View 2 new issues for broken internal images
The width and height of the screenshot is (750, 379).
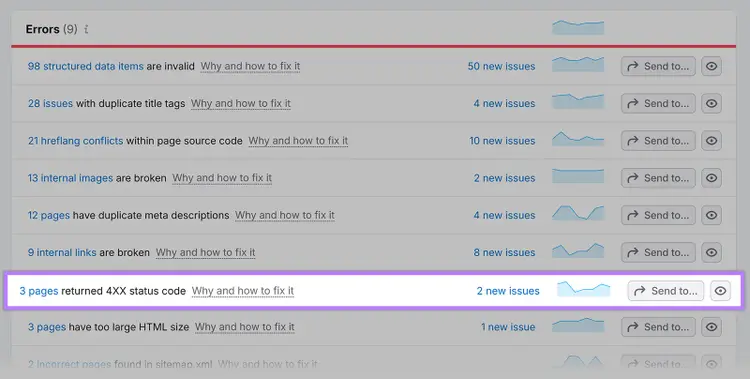(x=504, y=178)
